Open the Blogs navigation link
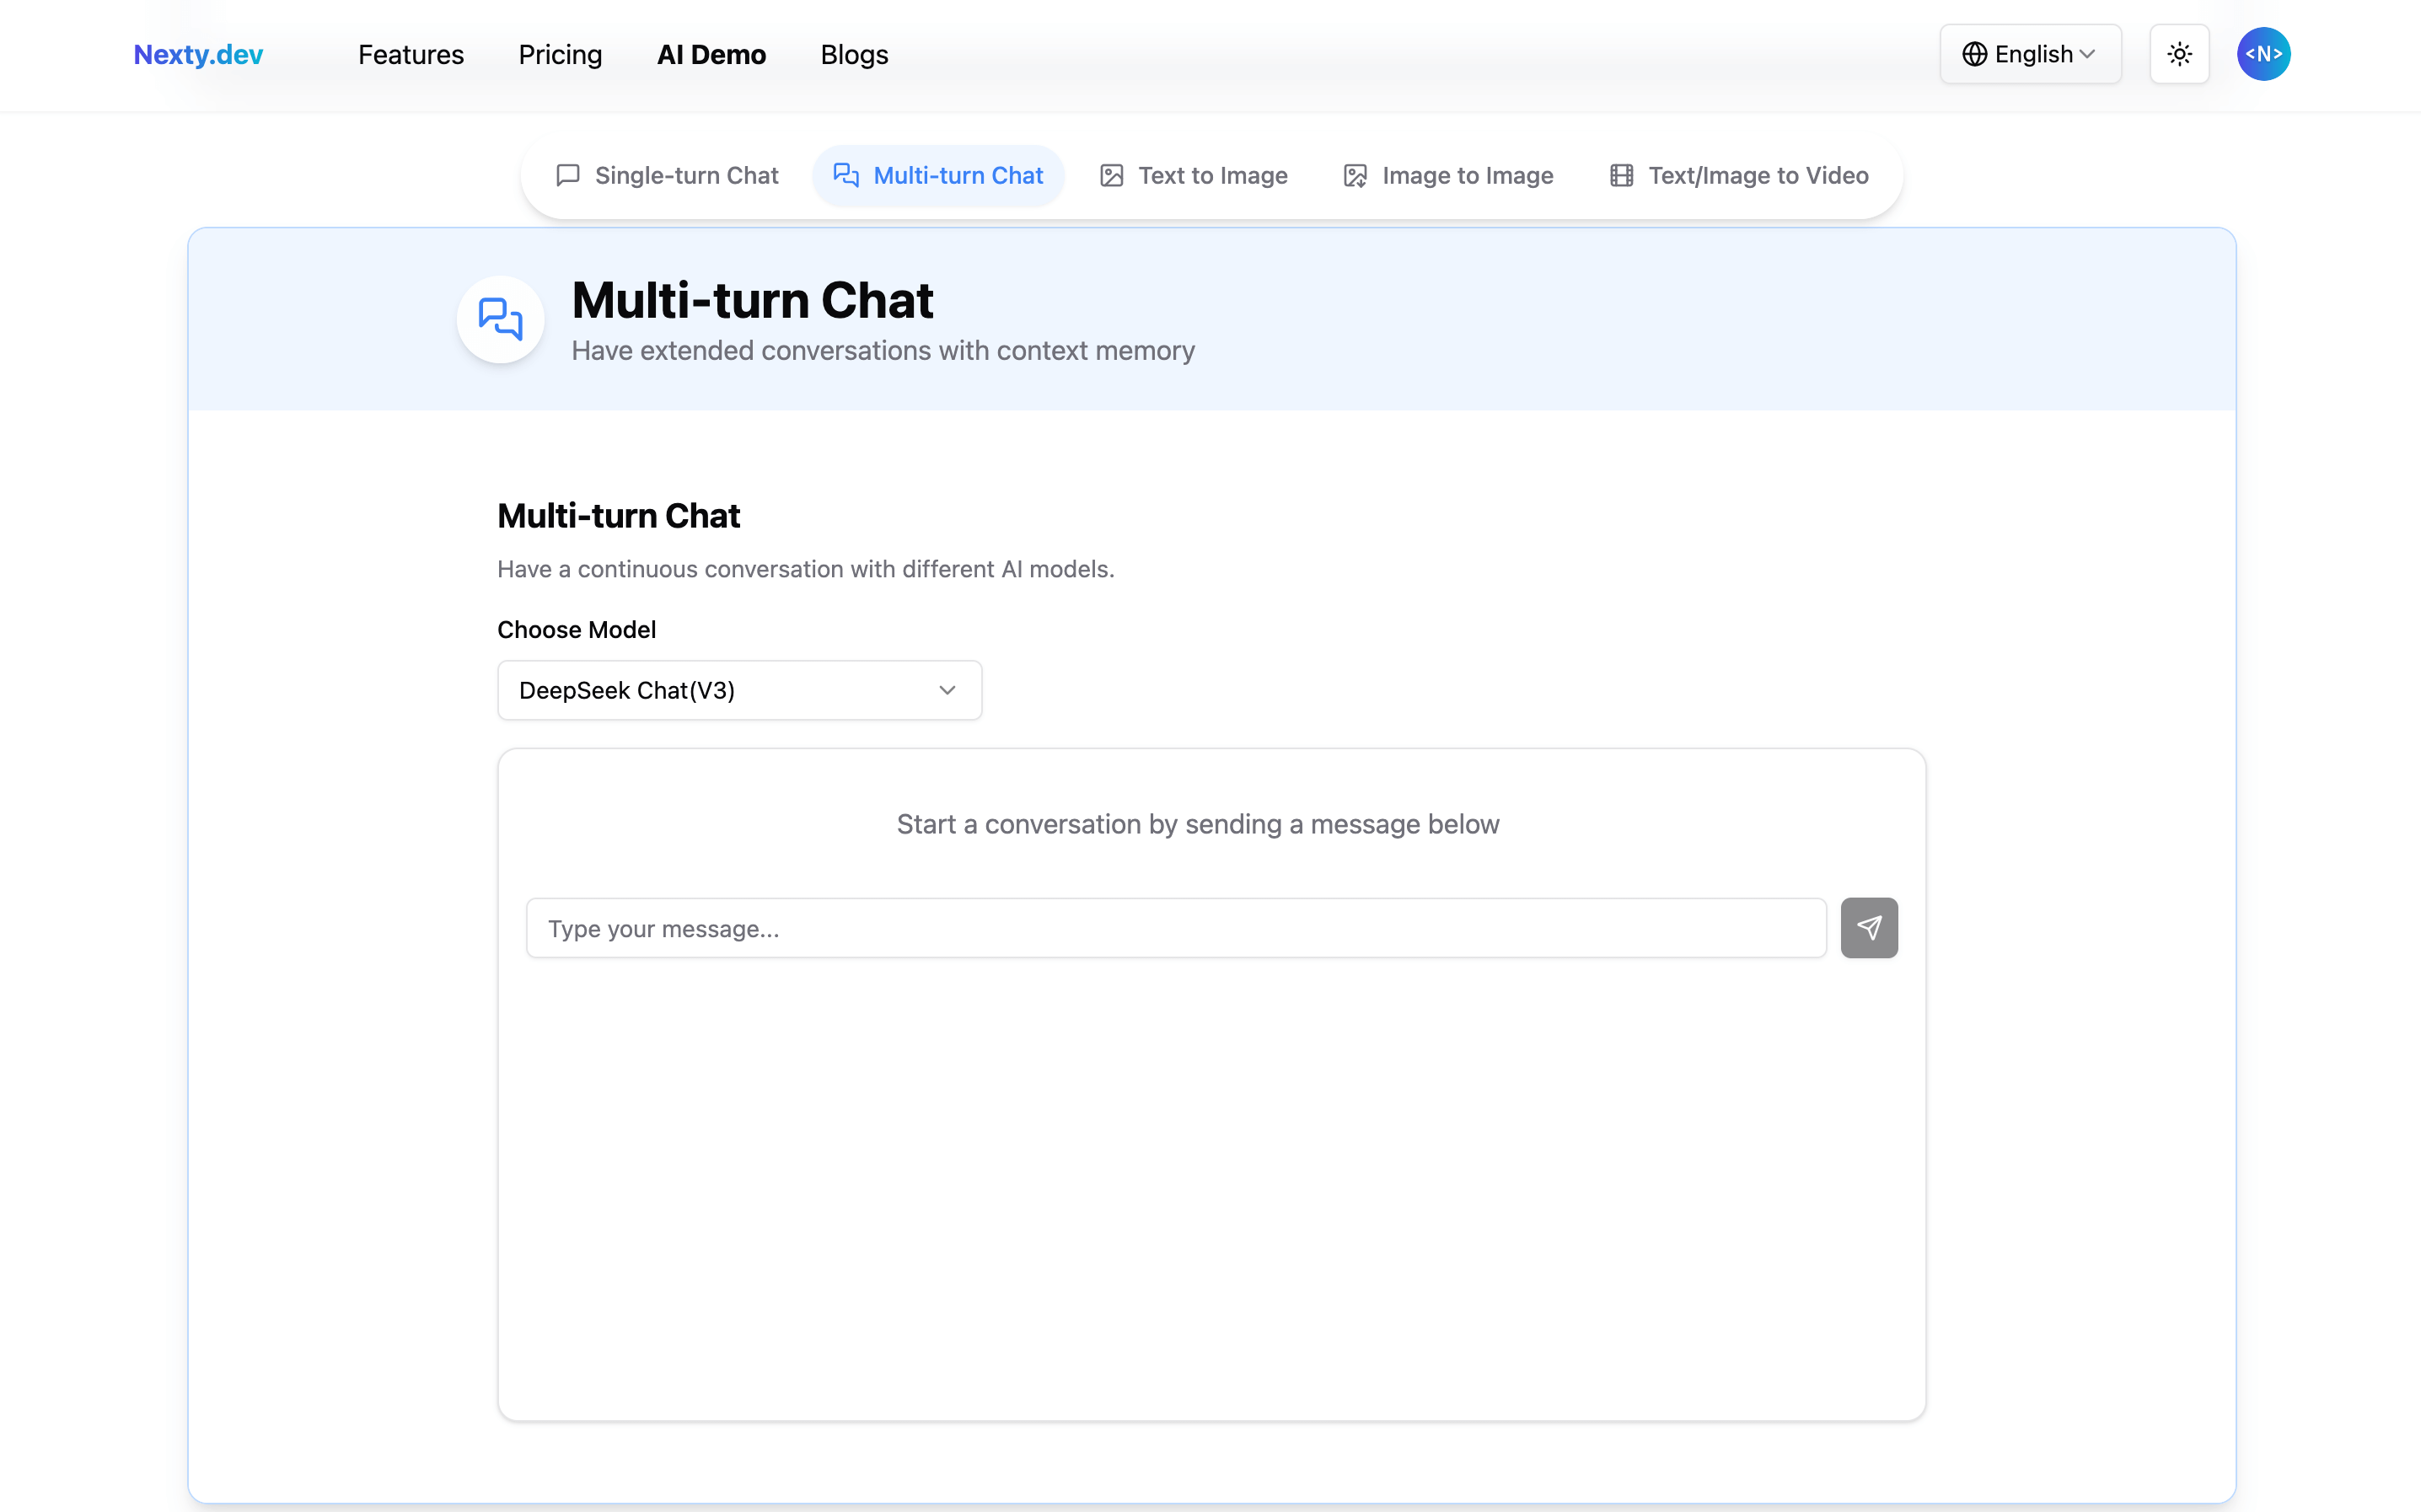The height and width of the screenshot is (1512, 2421). 854,54
